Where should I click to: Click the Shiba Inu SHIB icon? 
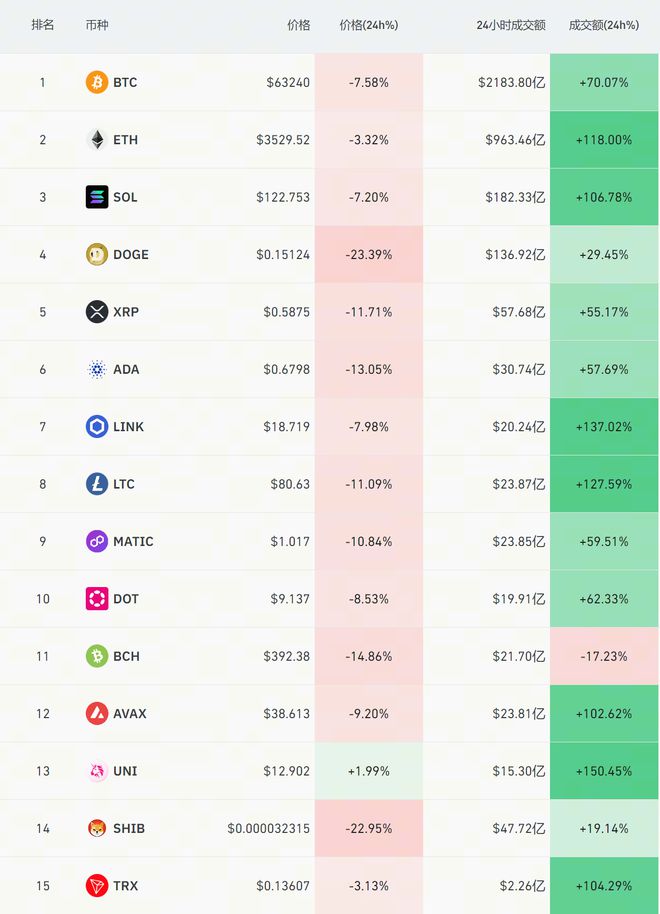coord(97,829)
